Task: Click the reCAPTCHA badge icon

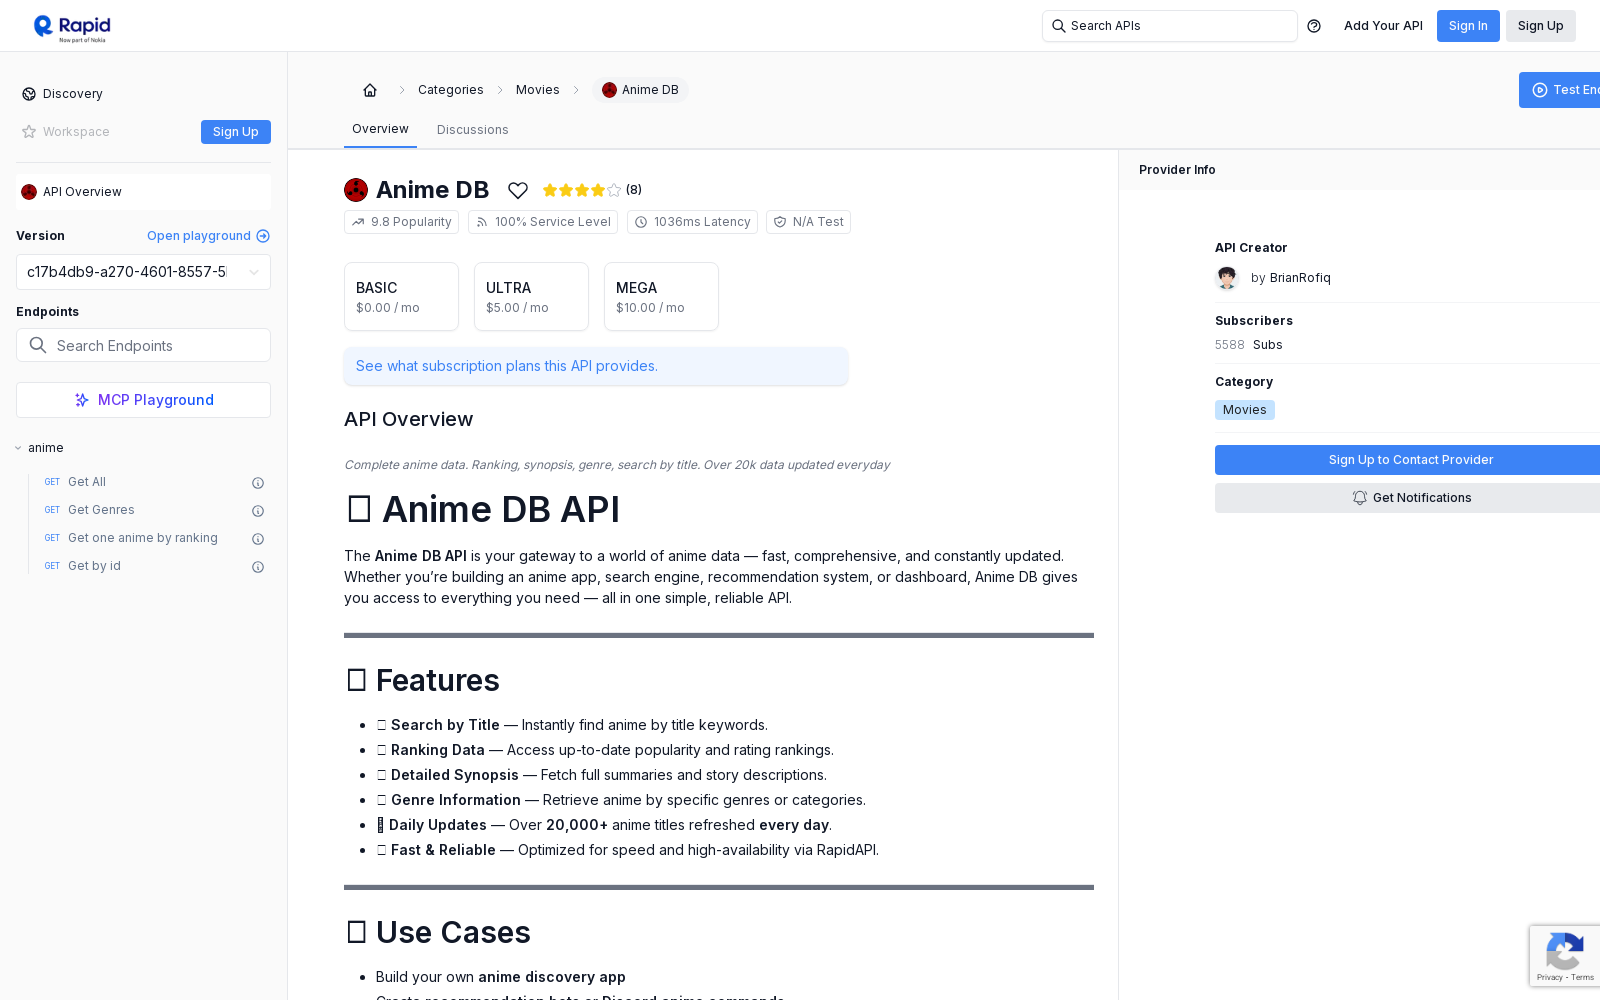Action: [x=1564, y=957]
